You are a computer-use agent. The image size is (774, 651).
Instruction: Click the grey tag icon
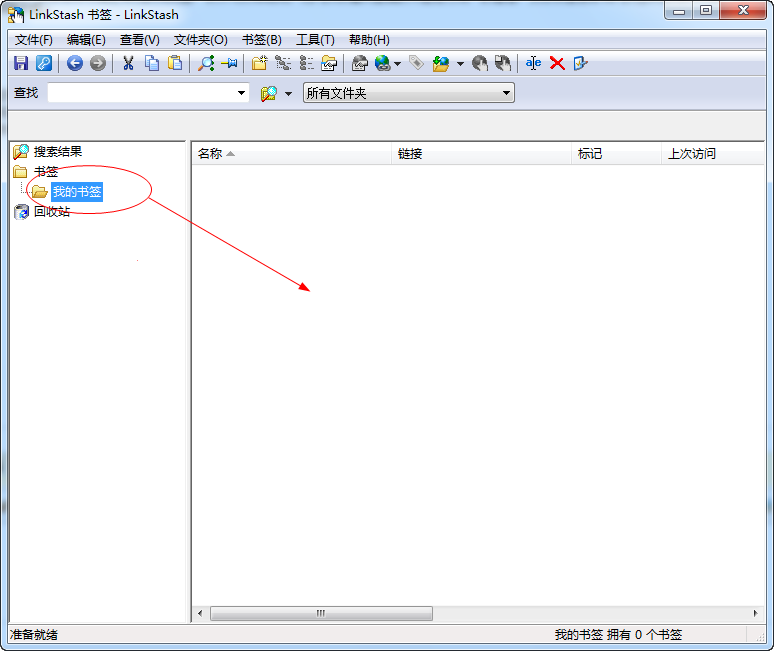[x=417, y=63]
